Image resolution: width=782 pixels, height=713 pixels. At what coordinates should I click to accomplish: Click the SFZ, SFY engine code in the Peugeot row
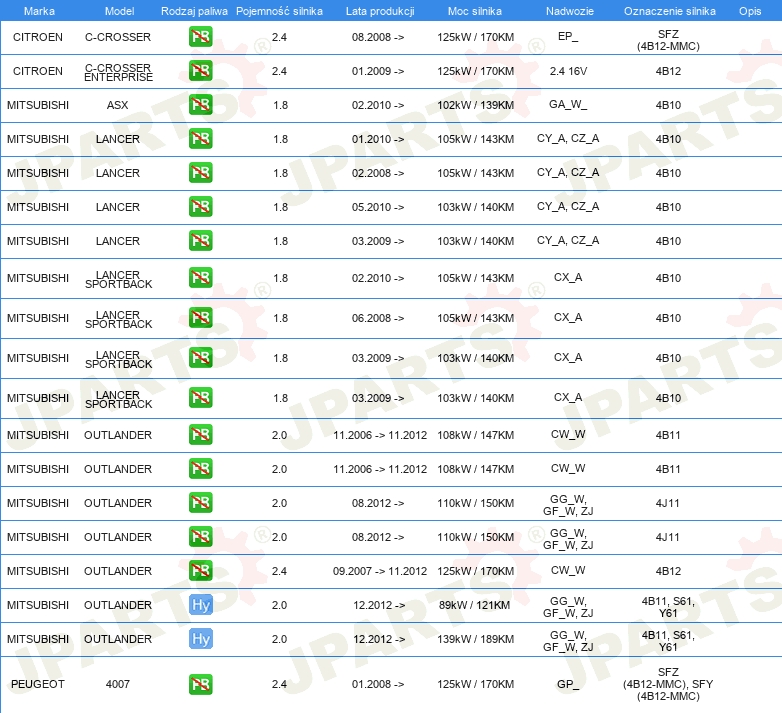[x=668, y=684]
